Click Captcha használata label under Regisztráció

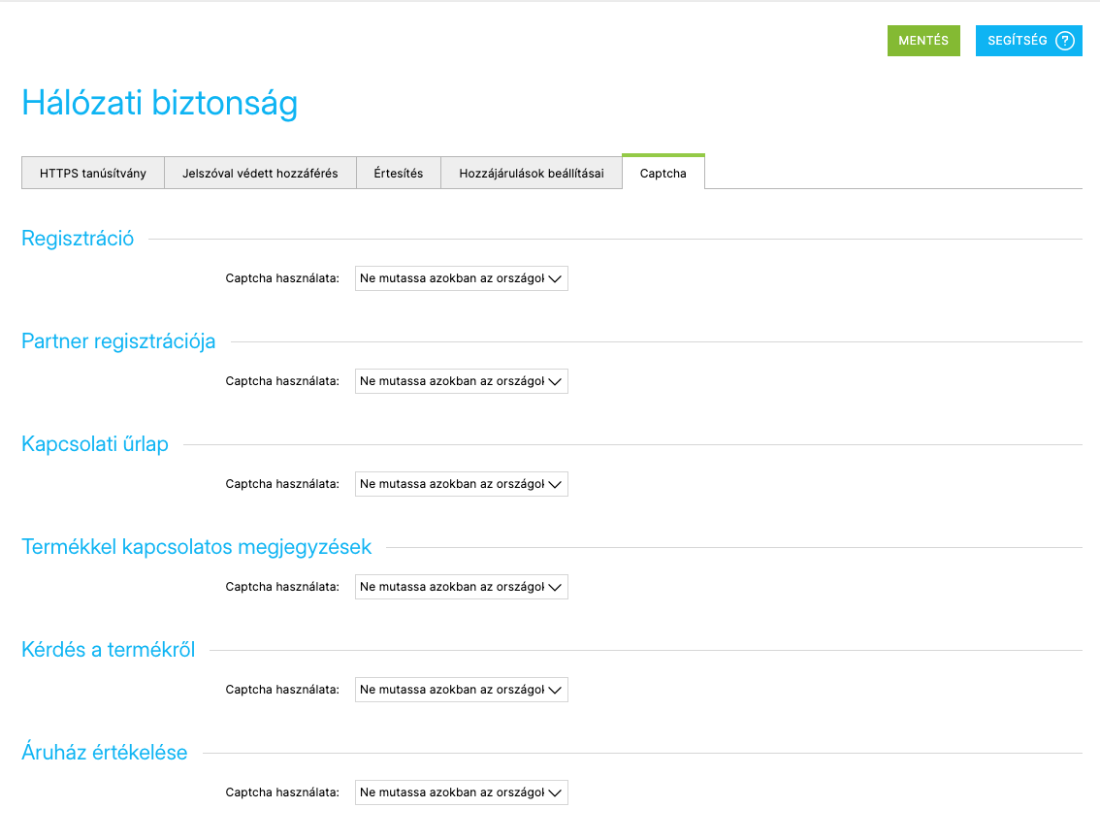click(282, 279)
